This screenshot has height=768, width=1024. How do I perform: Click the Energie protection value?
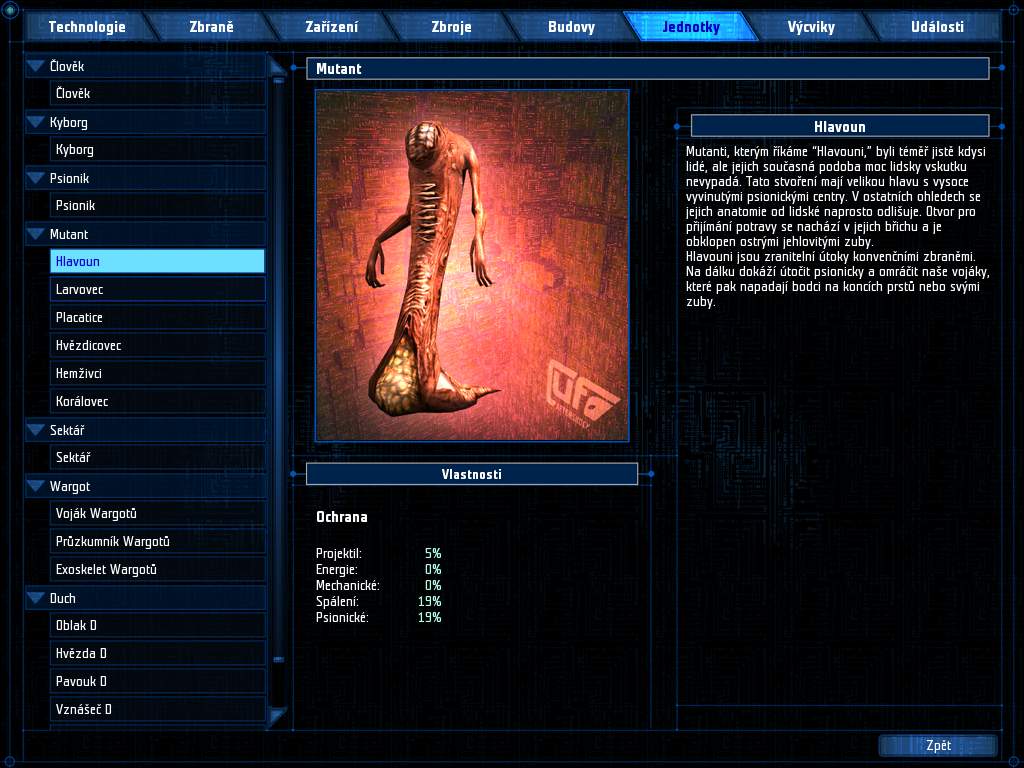click(433, 569)
